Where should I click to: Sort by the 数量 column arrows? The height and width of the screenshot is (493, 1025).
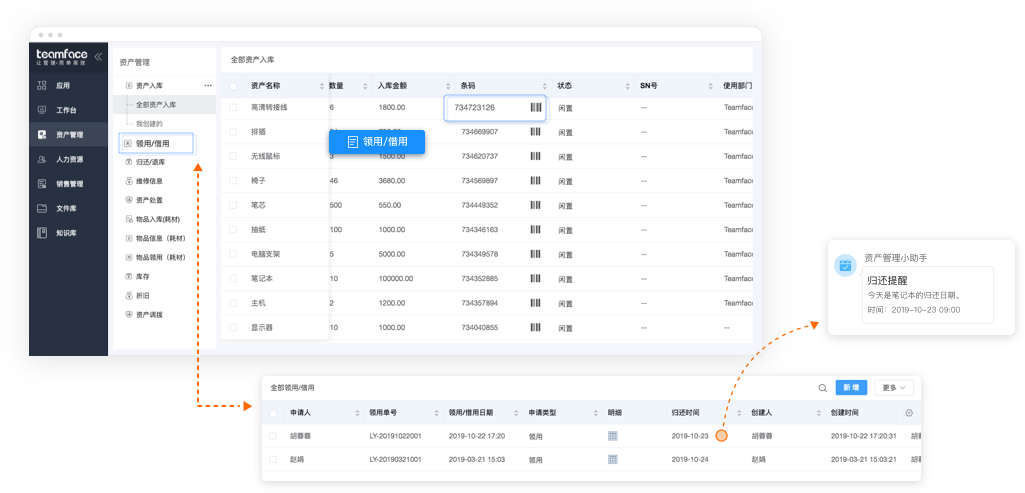tap(367, 86)
